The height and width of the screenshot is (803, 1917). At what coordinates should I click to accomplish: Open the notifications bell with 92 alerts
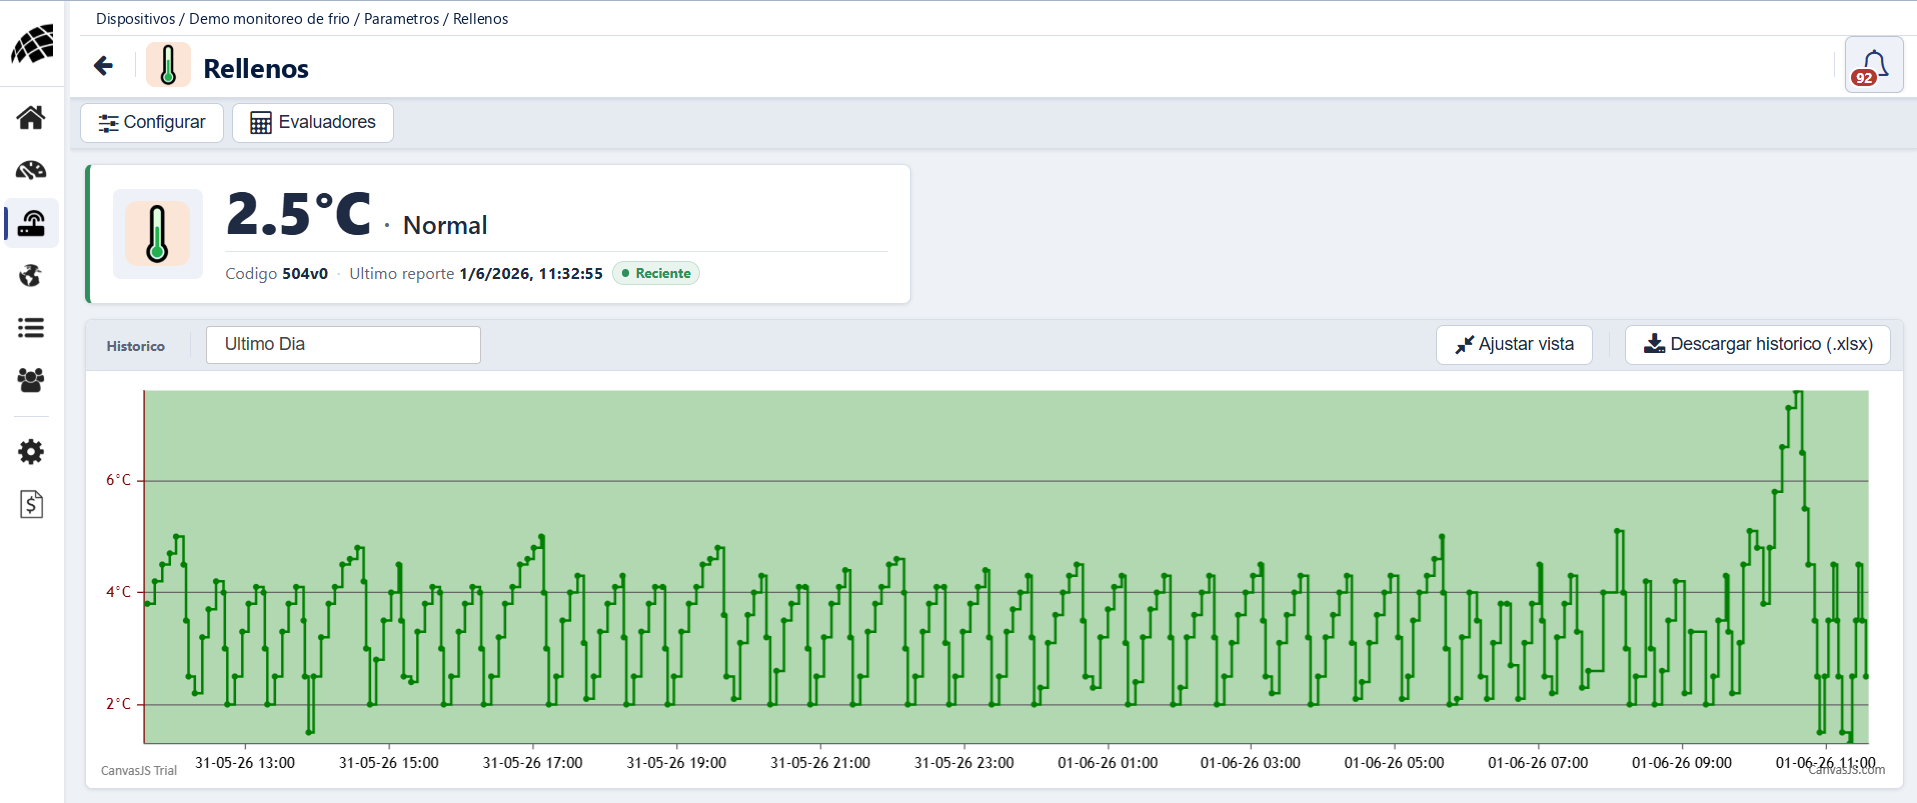click(1873, 66)
